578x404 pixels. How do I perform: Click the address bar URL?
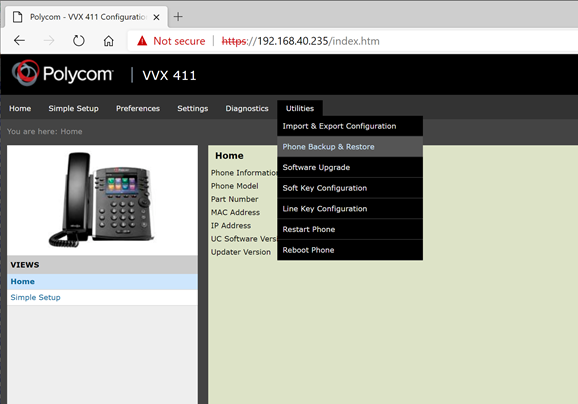coord(300,41)
